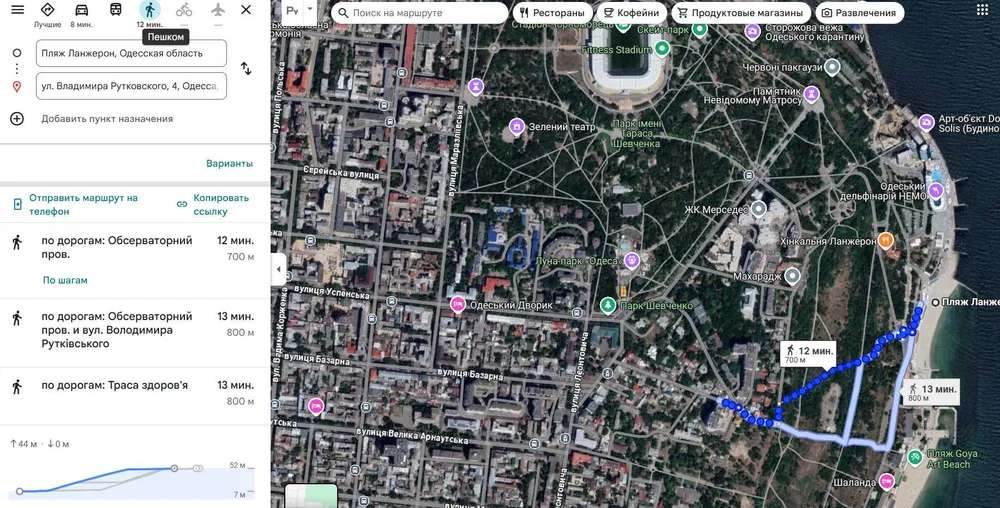Filter by Развлечения chip

pos(859,13)
